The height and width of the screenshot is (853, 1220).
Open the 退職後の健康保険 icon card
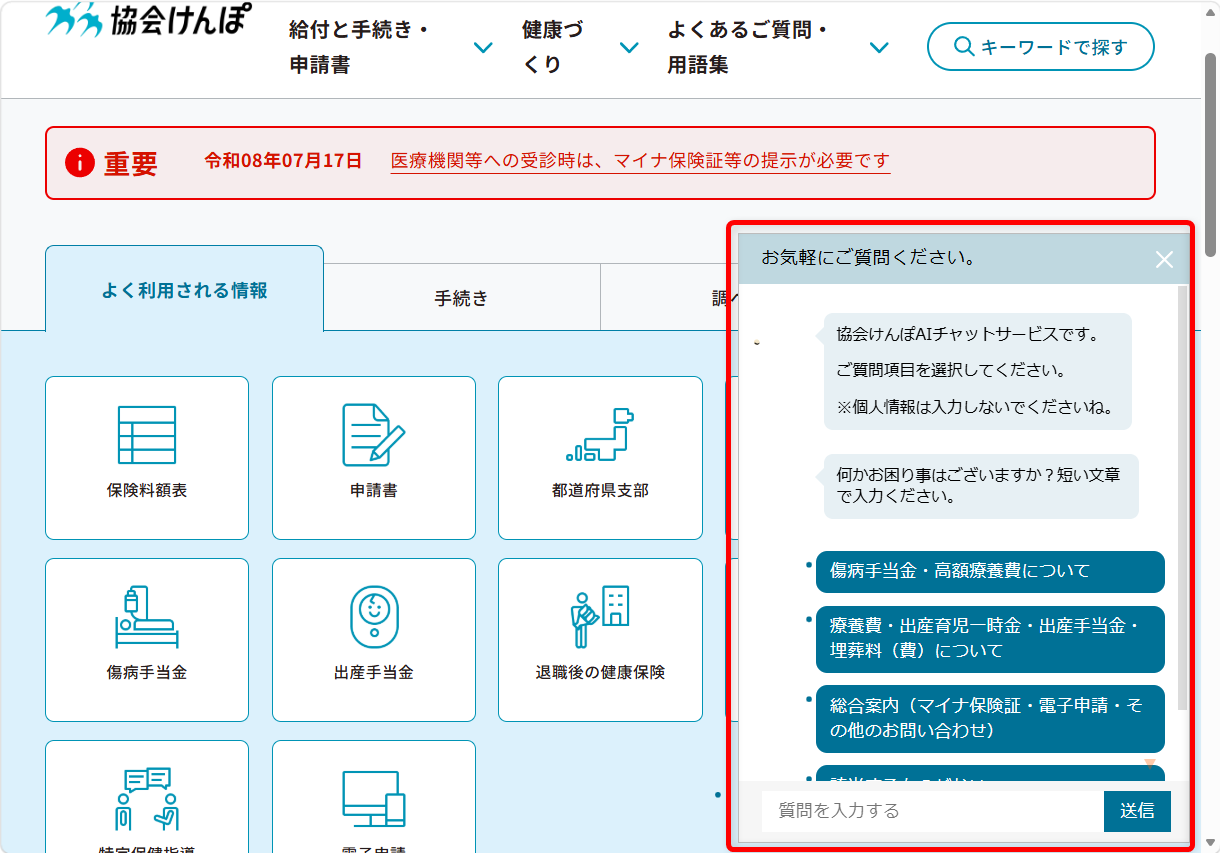click(x=600, y=640)
